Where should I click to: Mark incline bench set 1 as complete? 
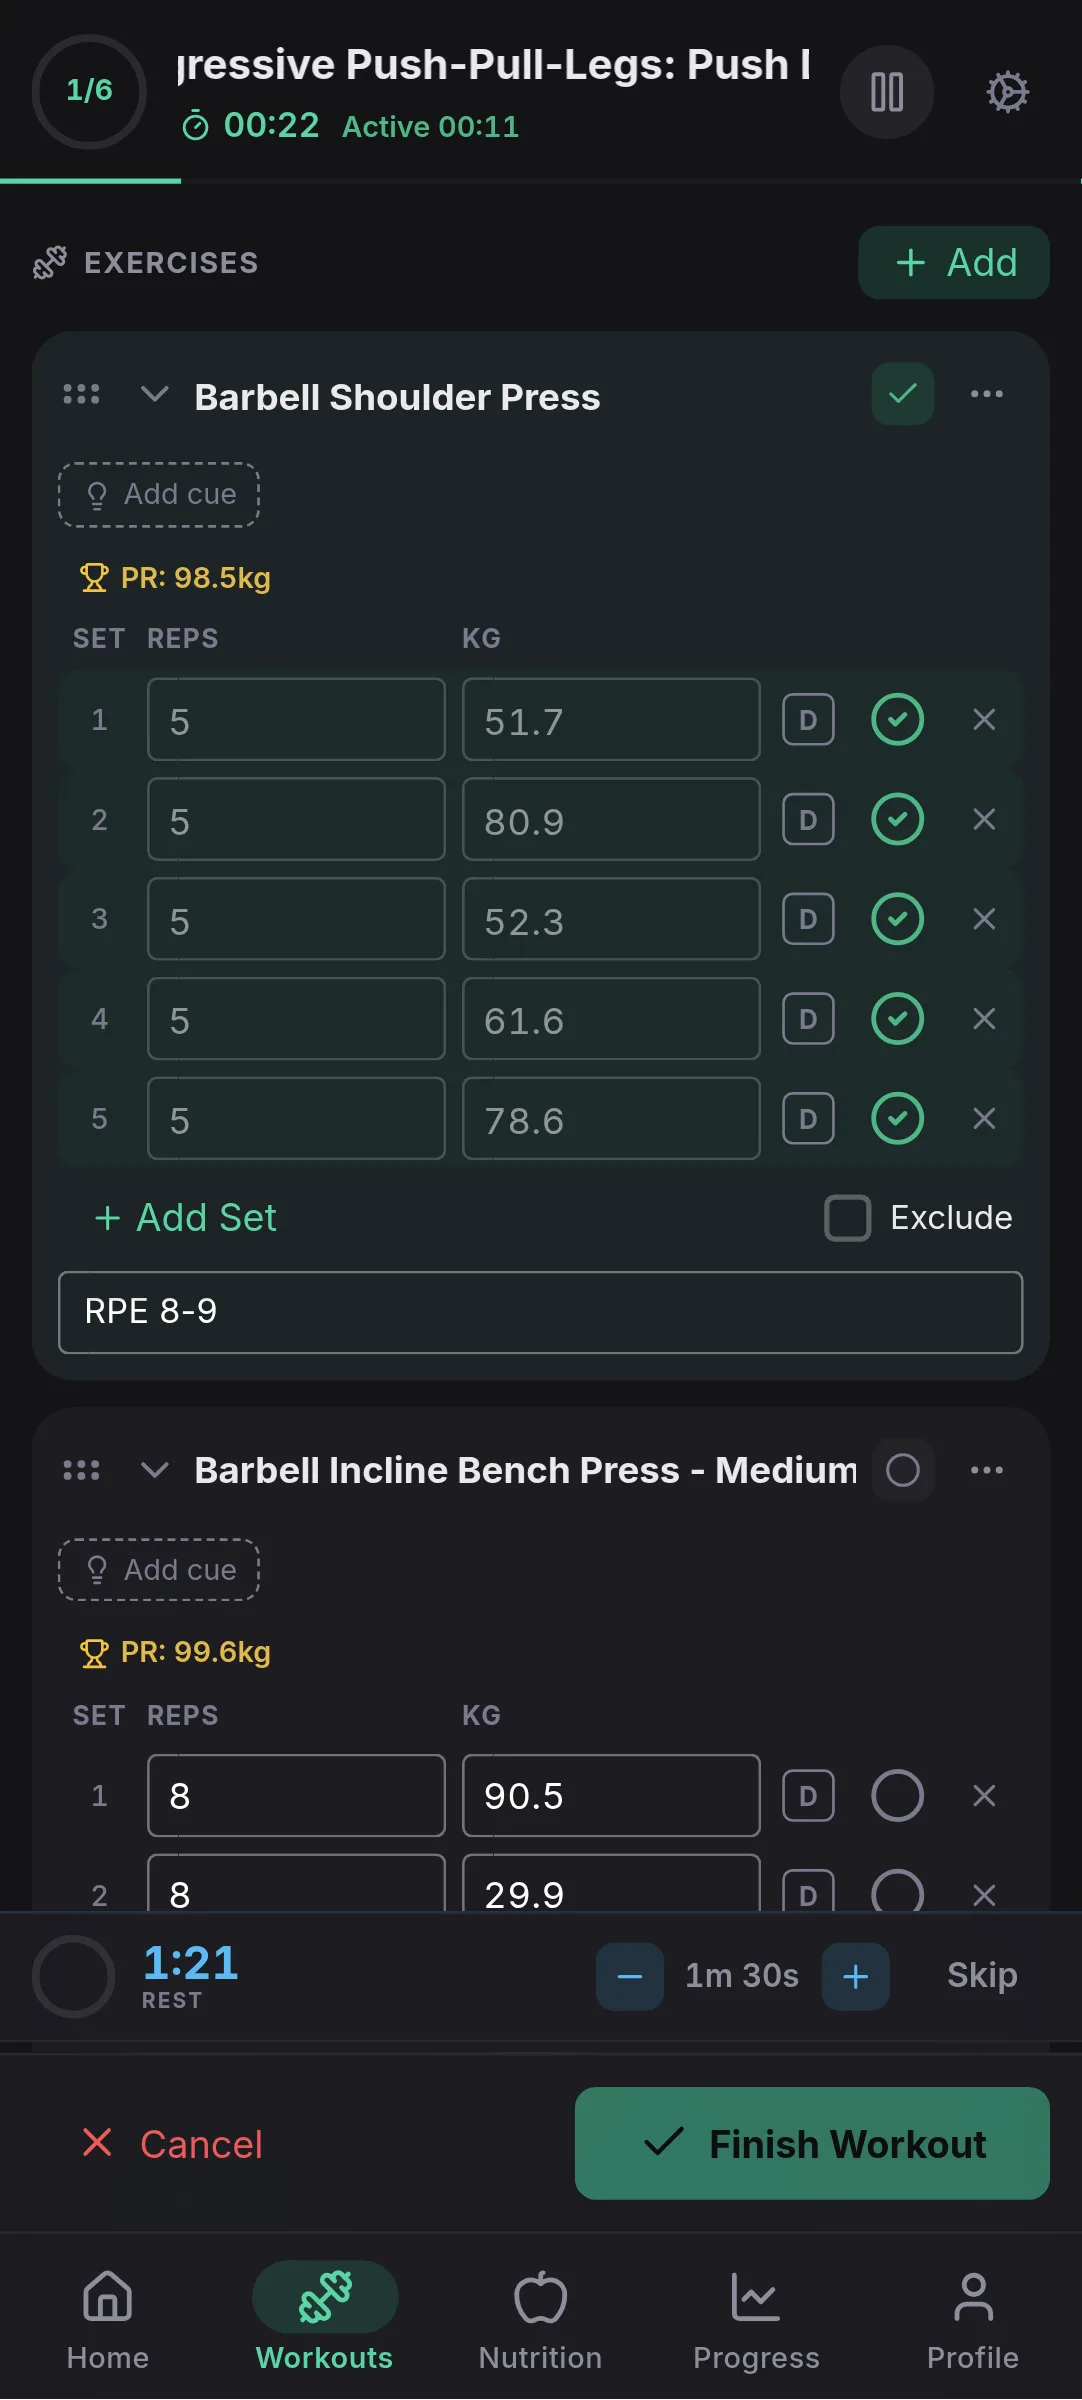pos(897,1795)
